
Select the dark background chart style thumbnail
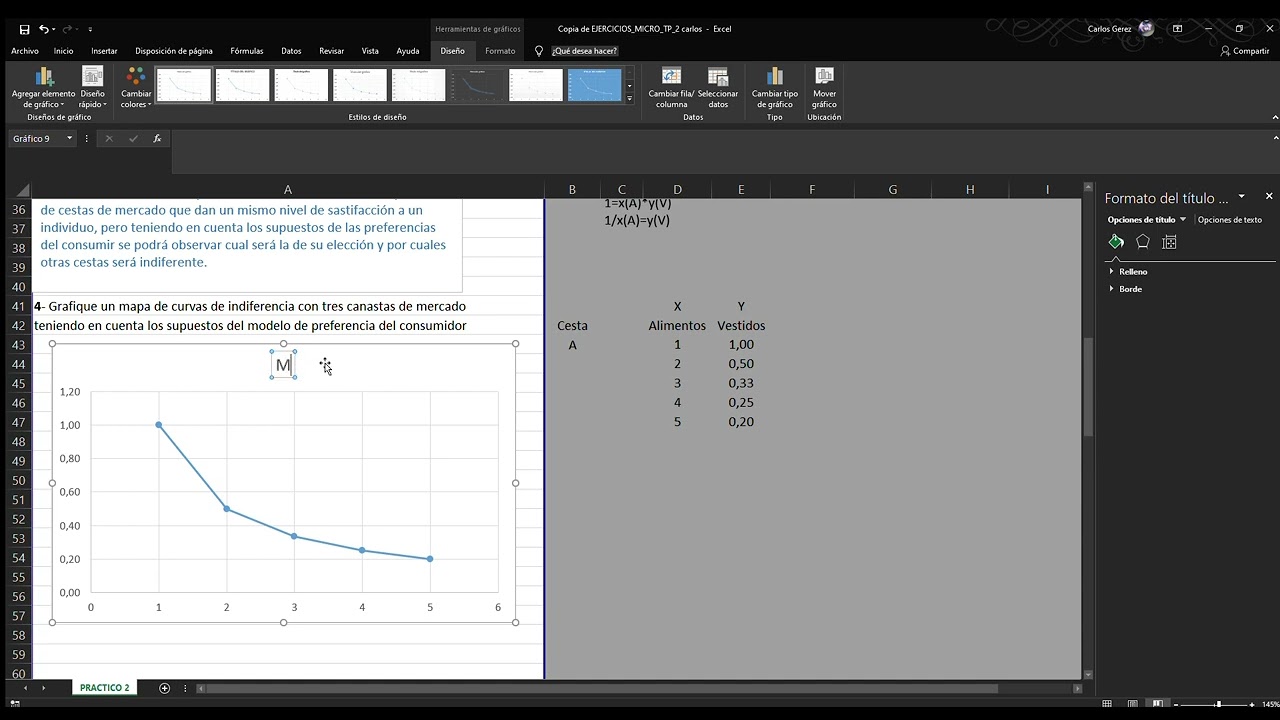click(x=476, y=85)
